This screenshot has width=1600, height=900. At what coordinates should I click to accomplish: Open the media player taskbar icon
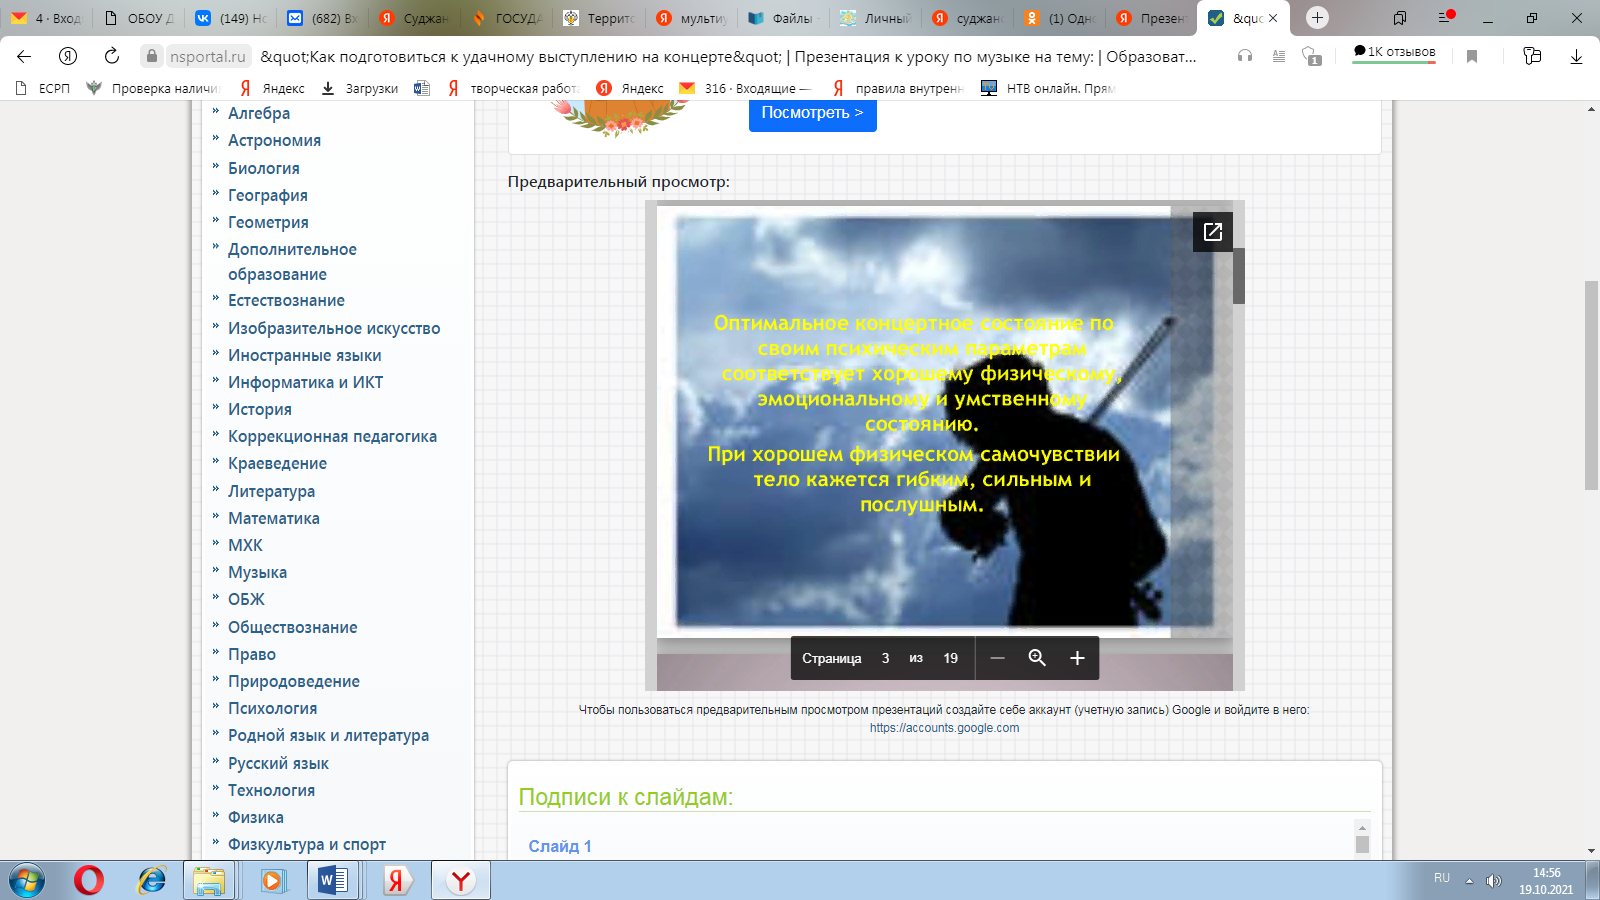[273, 880]
